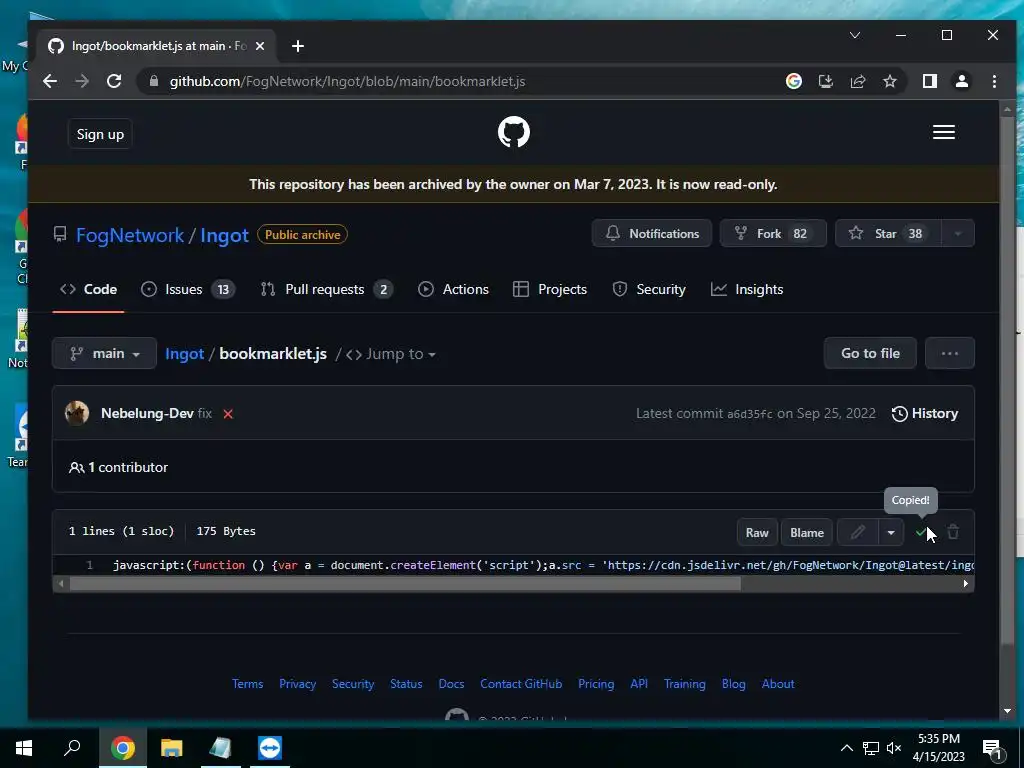
Task: Click the Pricing footer link
Action: (596, 684)
